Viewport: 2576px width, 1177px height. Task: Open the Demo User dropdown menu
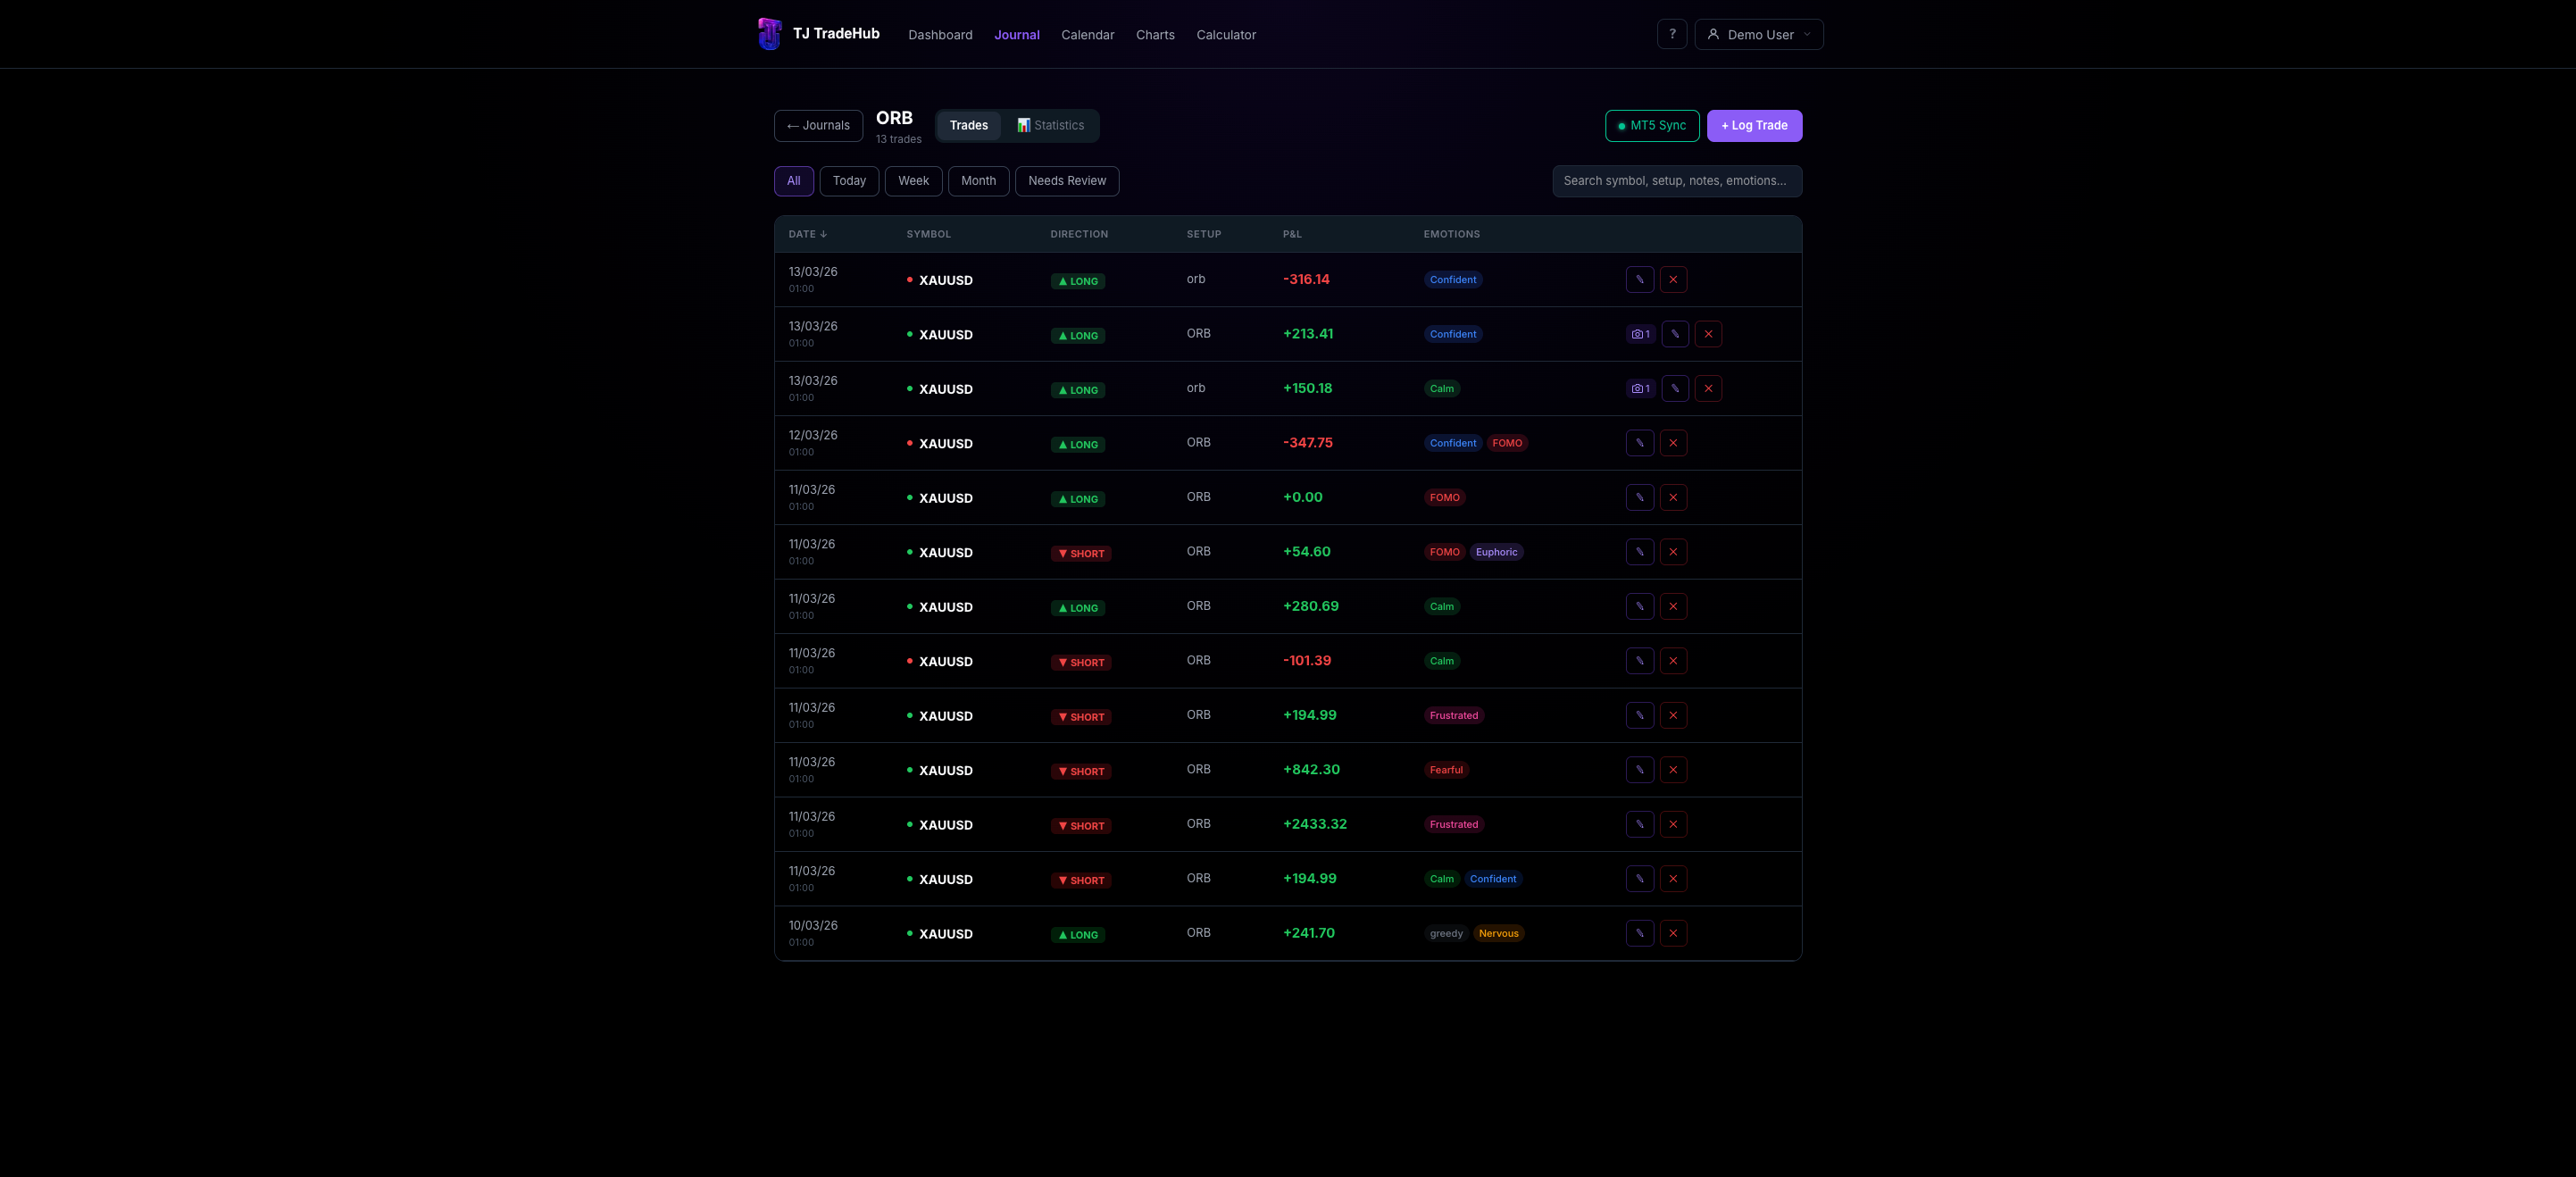point(1759,34)
